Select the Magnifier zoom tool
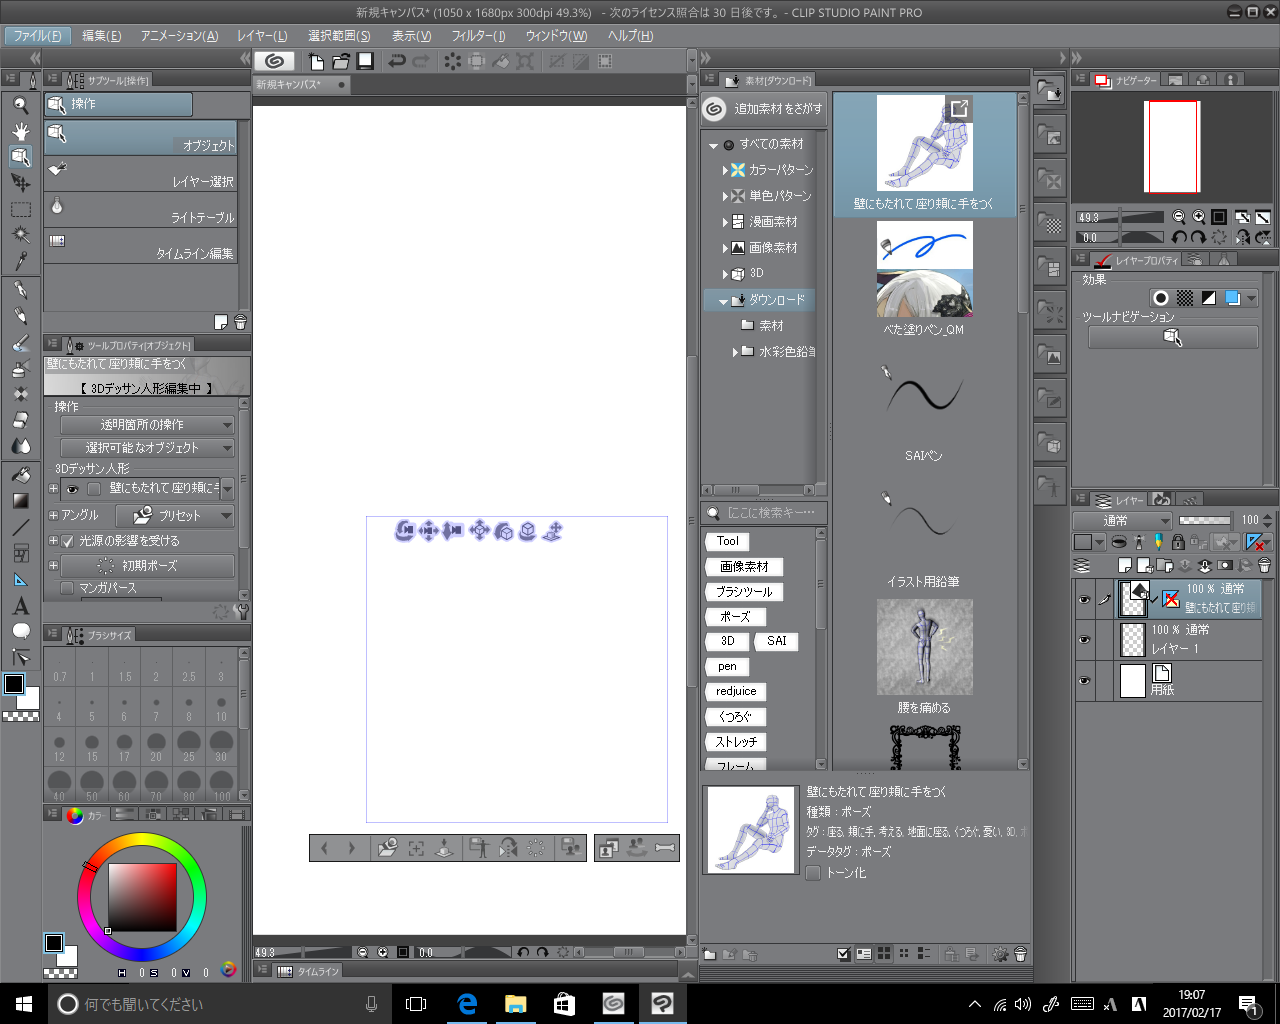Screen dimensions: 1280x1024 point(20,105)
